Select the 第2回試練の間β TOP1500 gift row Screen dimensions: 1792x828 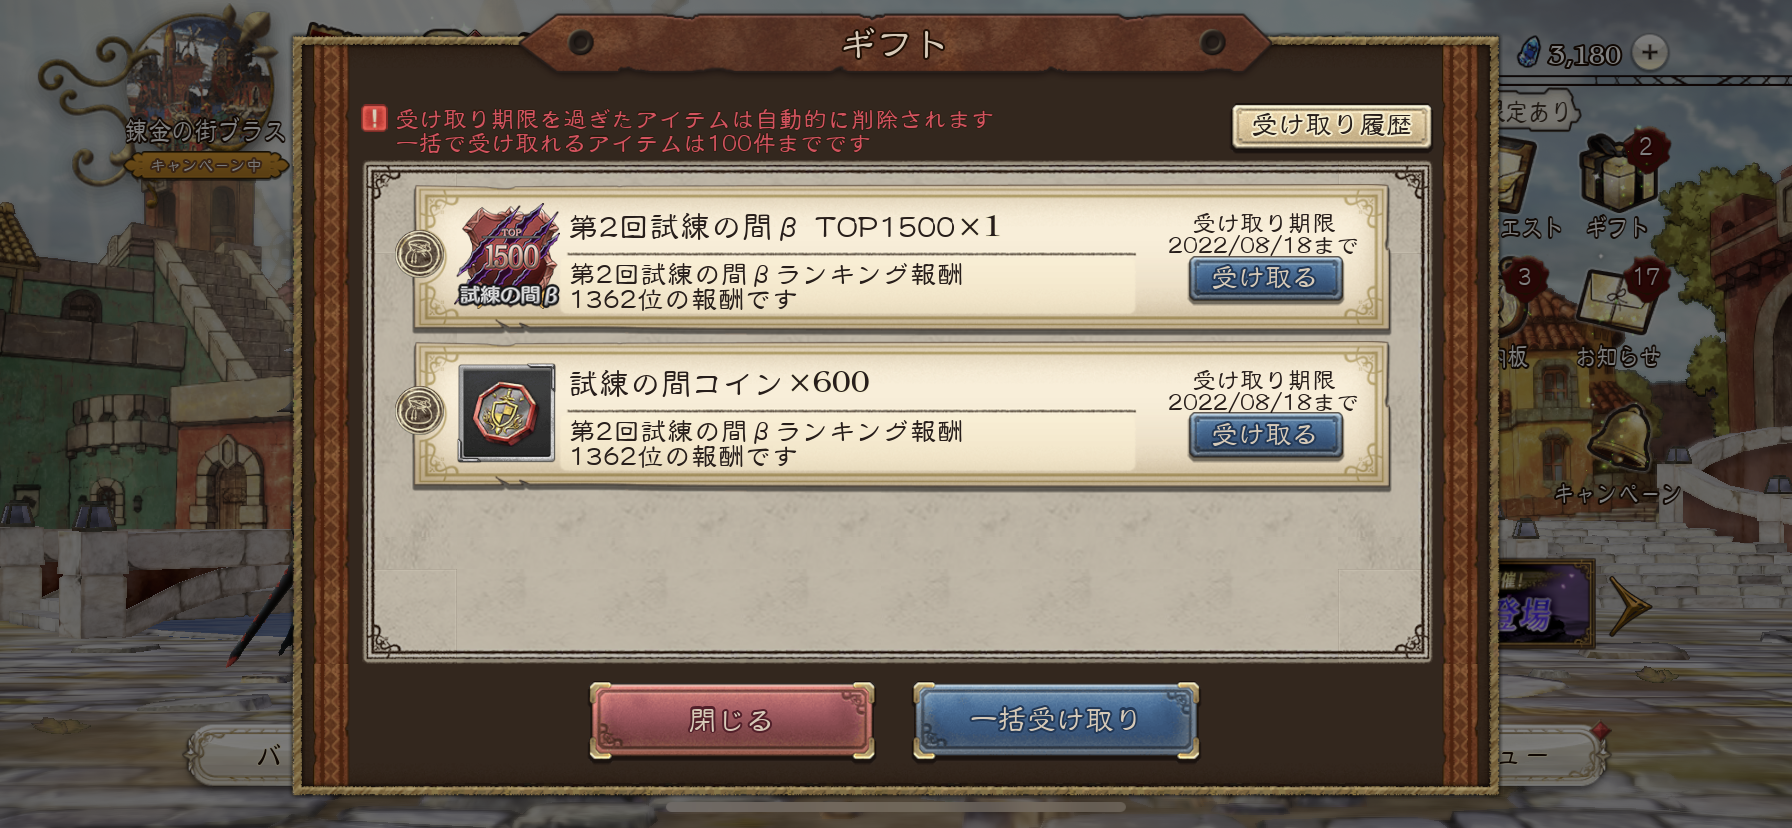[x=901, y=257]
